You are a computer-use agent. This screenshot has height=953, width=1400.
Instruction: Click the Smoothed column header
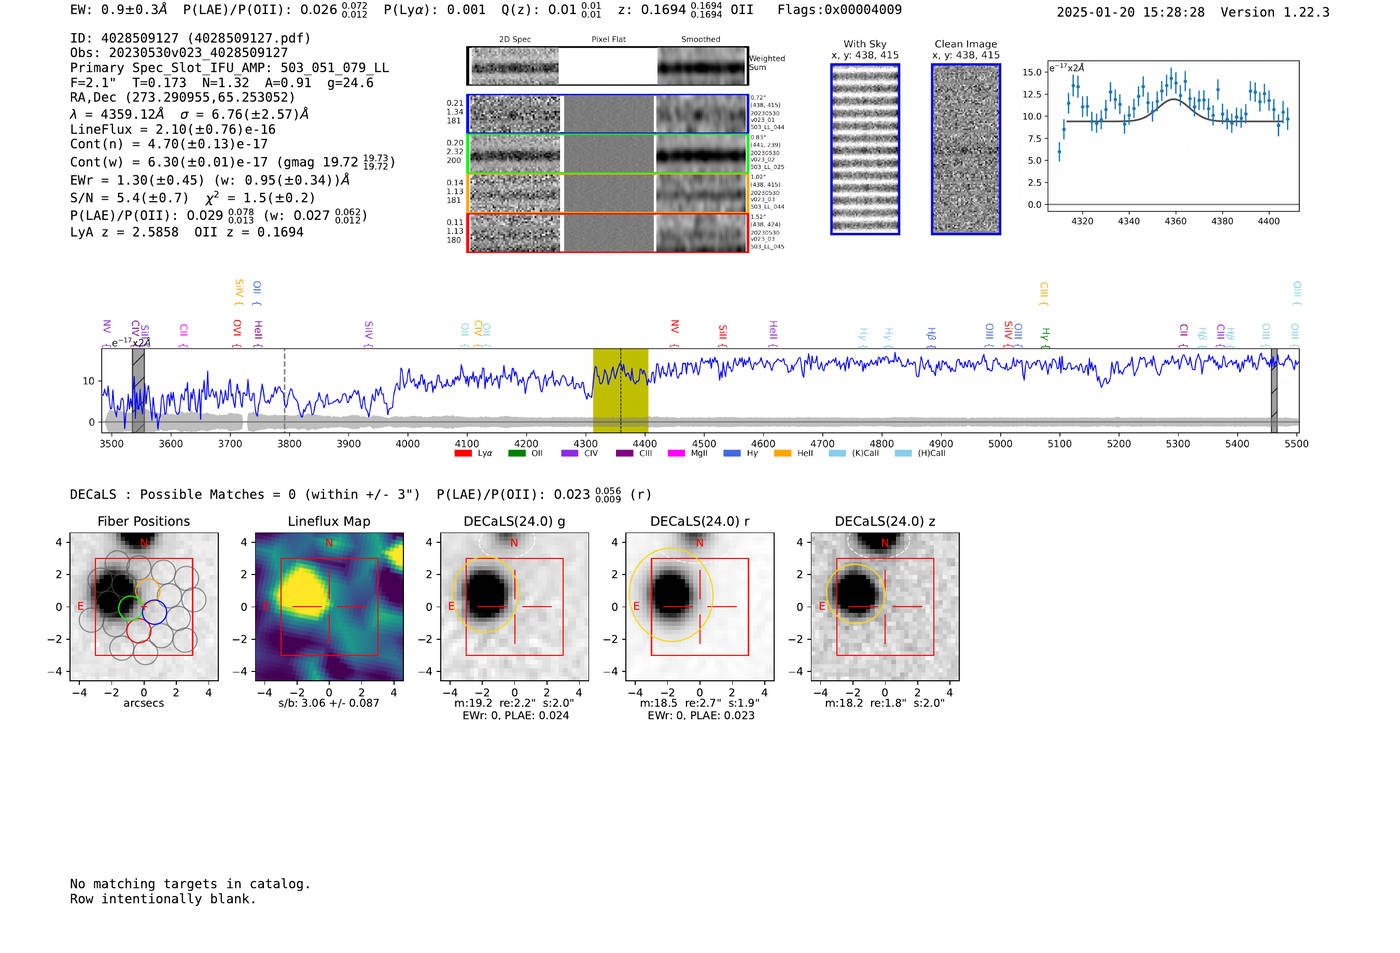tap(701, 40)
